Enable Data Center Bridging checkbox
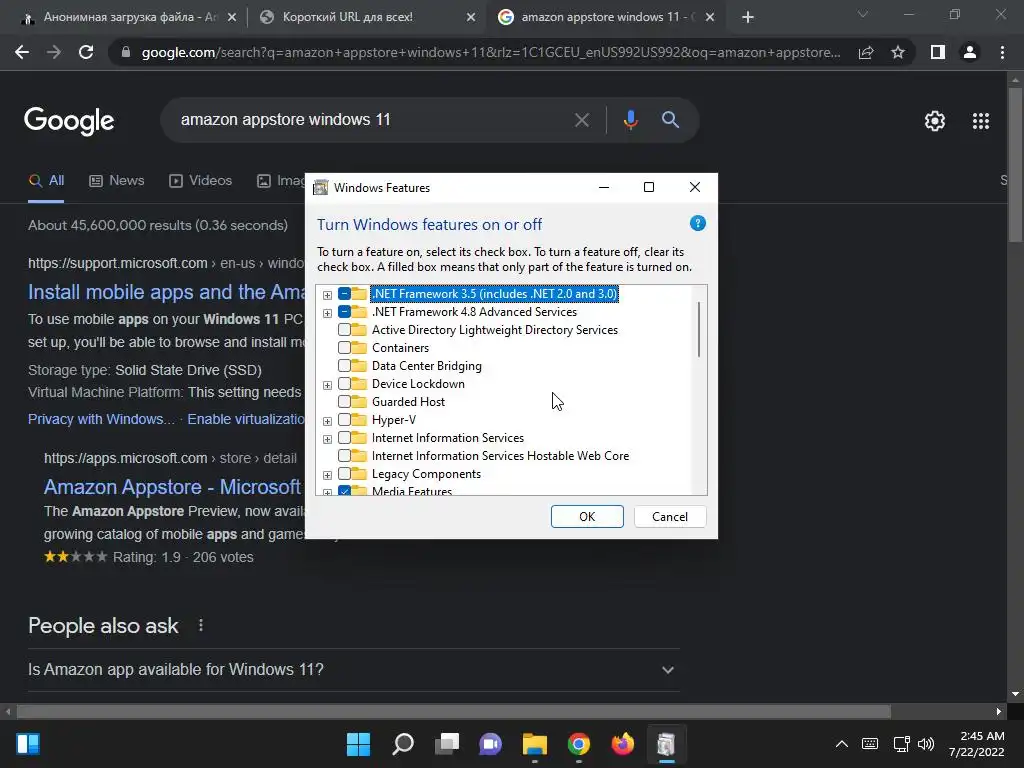The image size is (1024, 768). 344,366
